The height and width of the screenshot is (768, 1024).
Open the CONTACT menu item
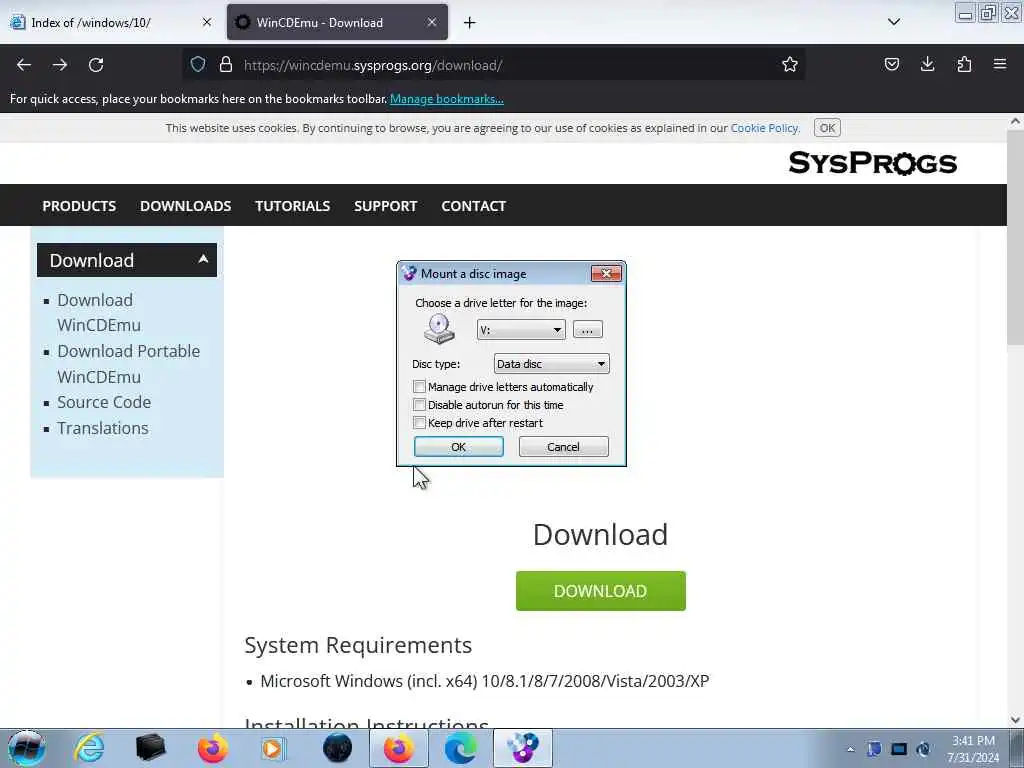pos(473,206)
